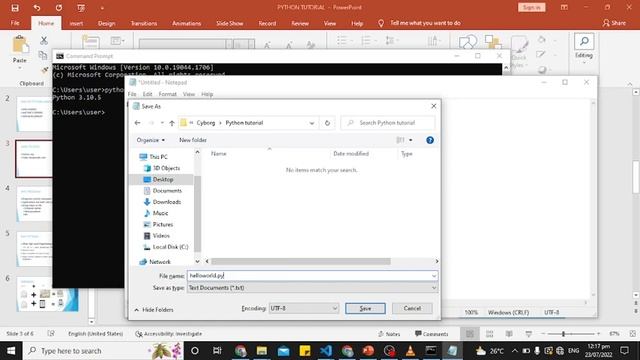Click Search Python tutorial box
The width and height of the screenshot is (640, 360).
[388, 123]
